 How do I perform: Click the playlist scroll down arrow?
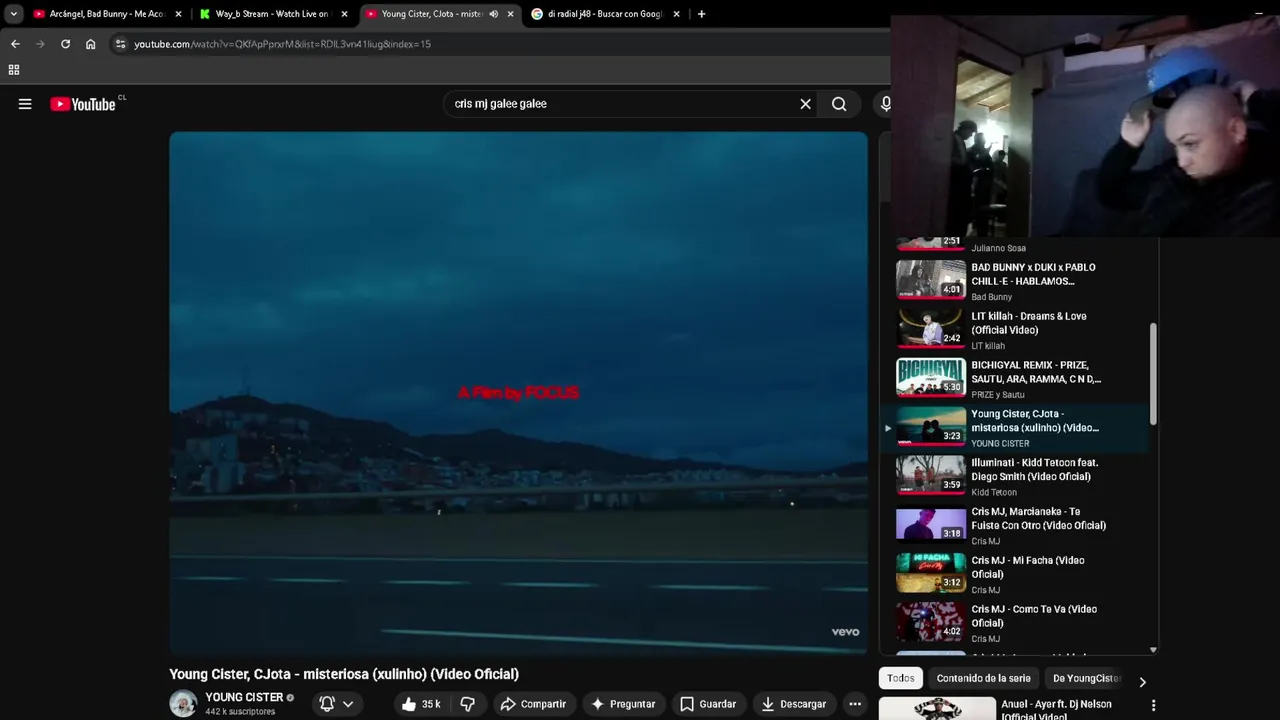(x=1153, y=650)
